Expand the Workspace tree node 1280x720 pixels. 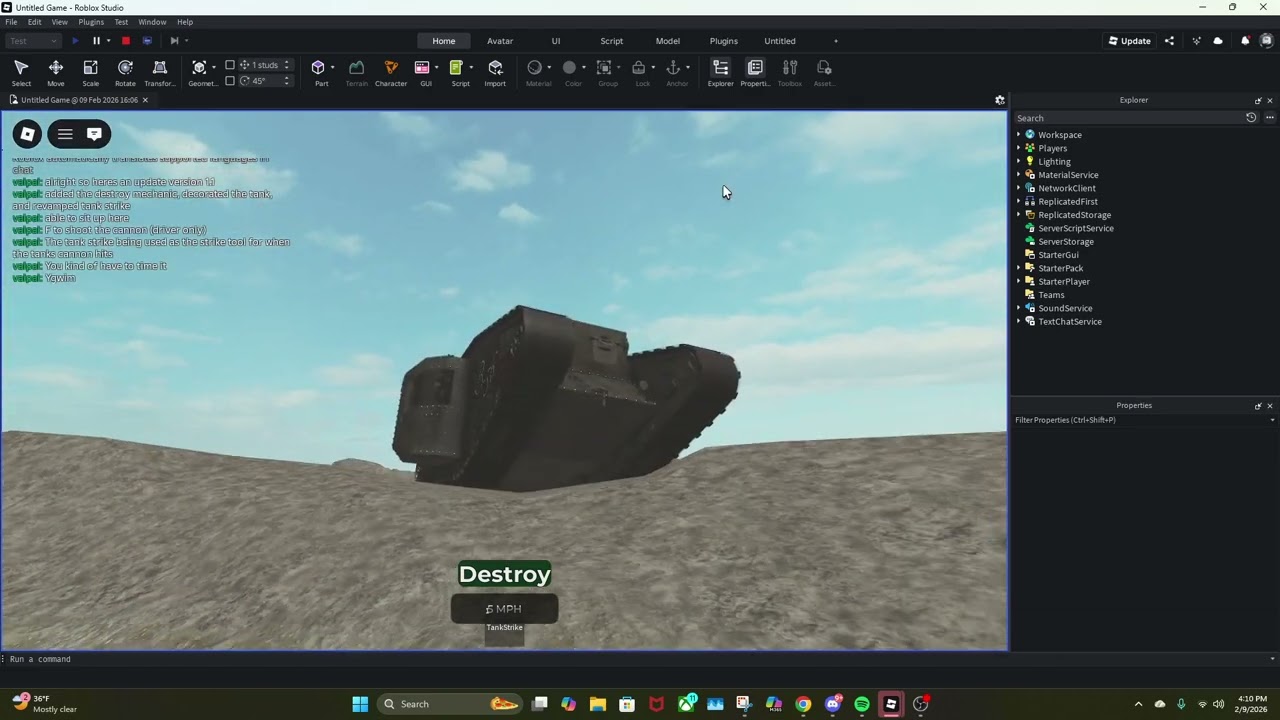(1018, 134)
